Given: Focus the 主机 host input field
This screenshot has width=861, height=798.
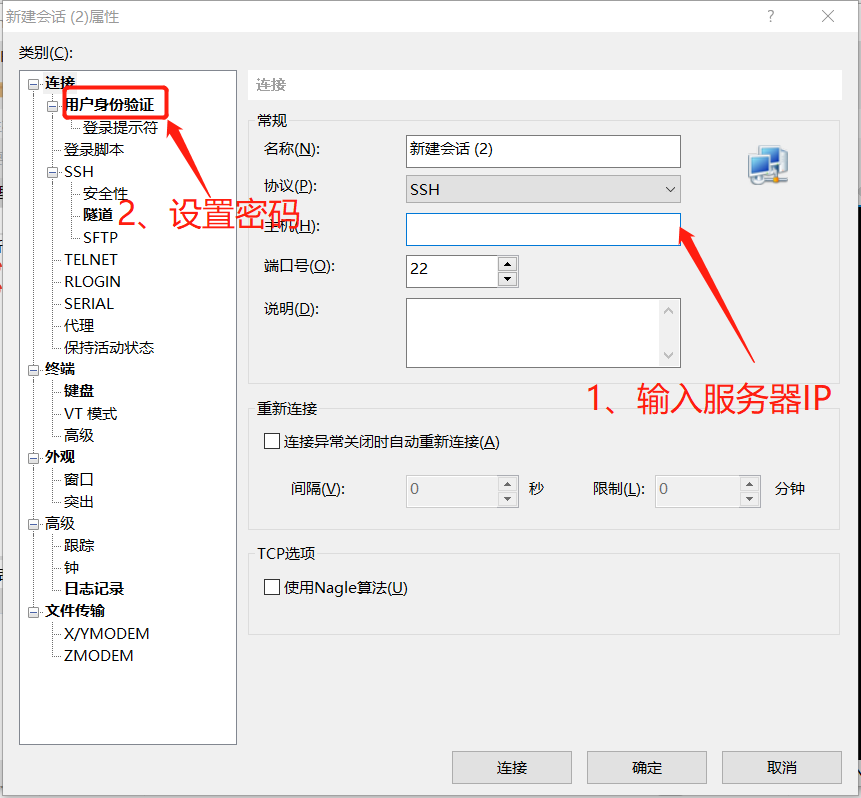Looking at the screenshot, I should [543, 229].
